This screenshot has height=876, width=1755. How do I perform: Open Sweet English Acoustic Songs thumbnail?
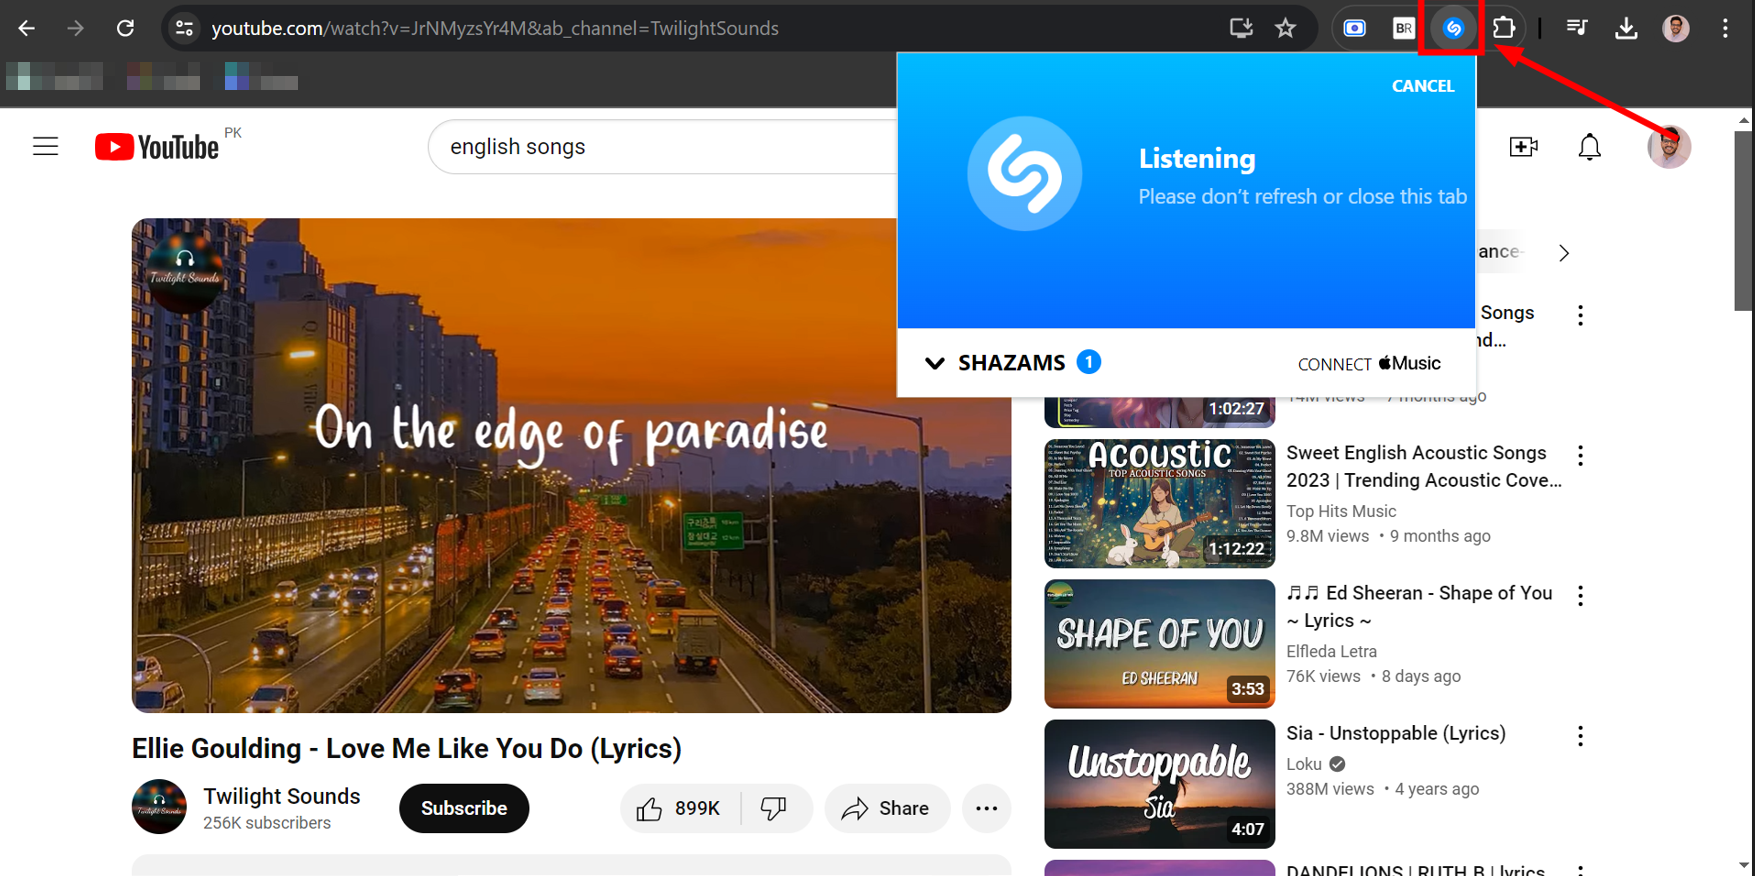[1159, 503]
